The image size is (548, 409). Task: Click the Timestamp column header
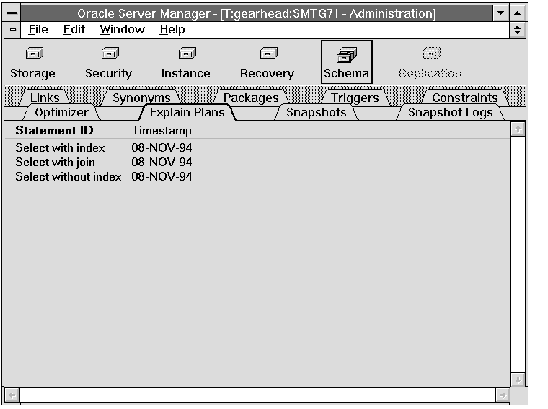pyautogui.click(x=163, y=130)
